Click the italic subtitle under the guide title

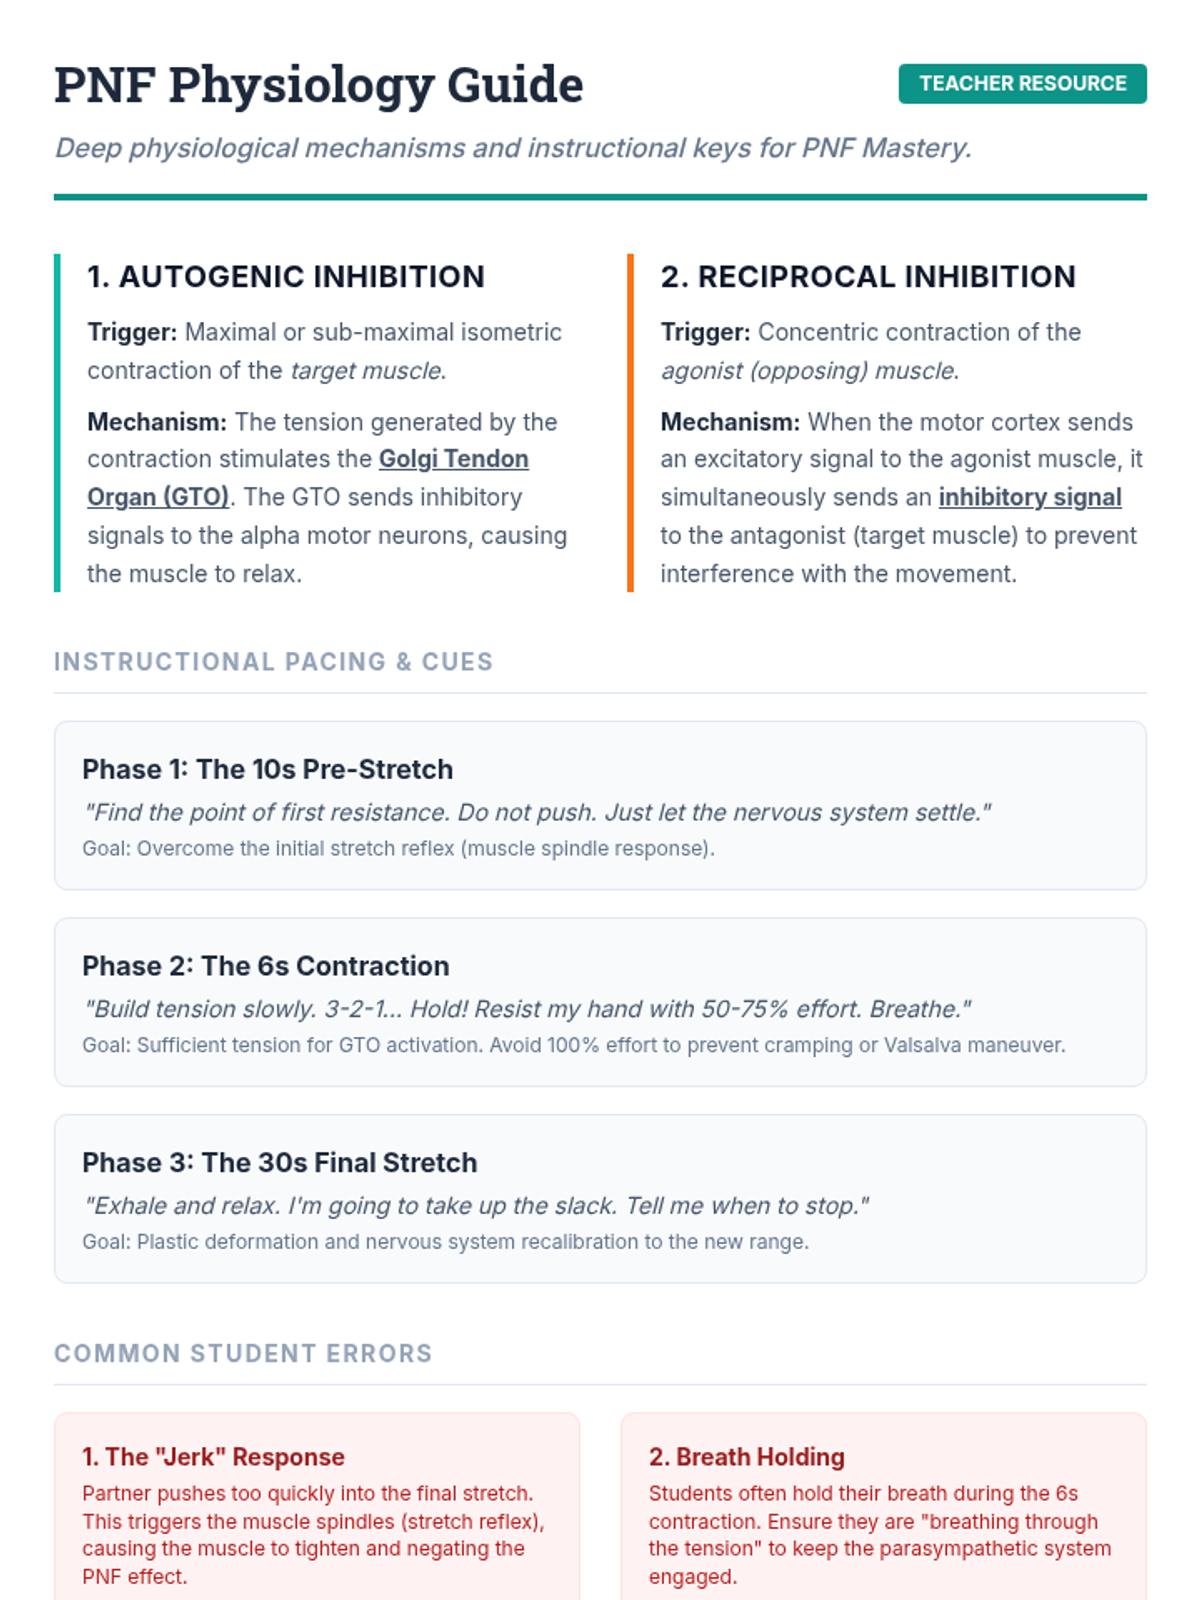[512, 148]
